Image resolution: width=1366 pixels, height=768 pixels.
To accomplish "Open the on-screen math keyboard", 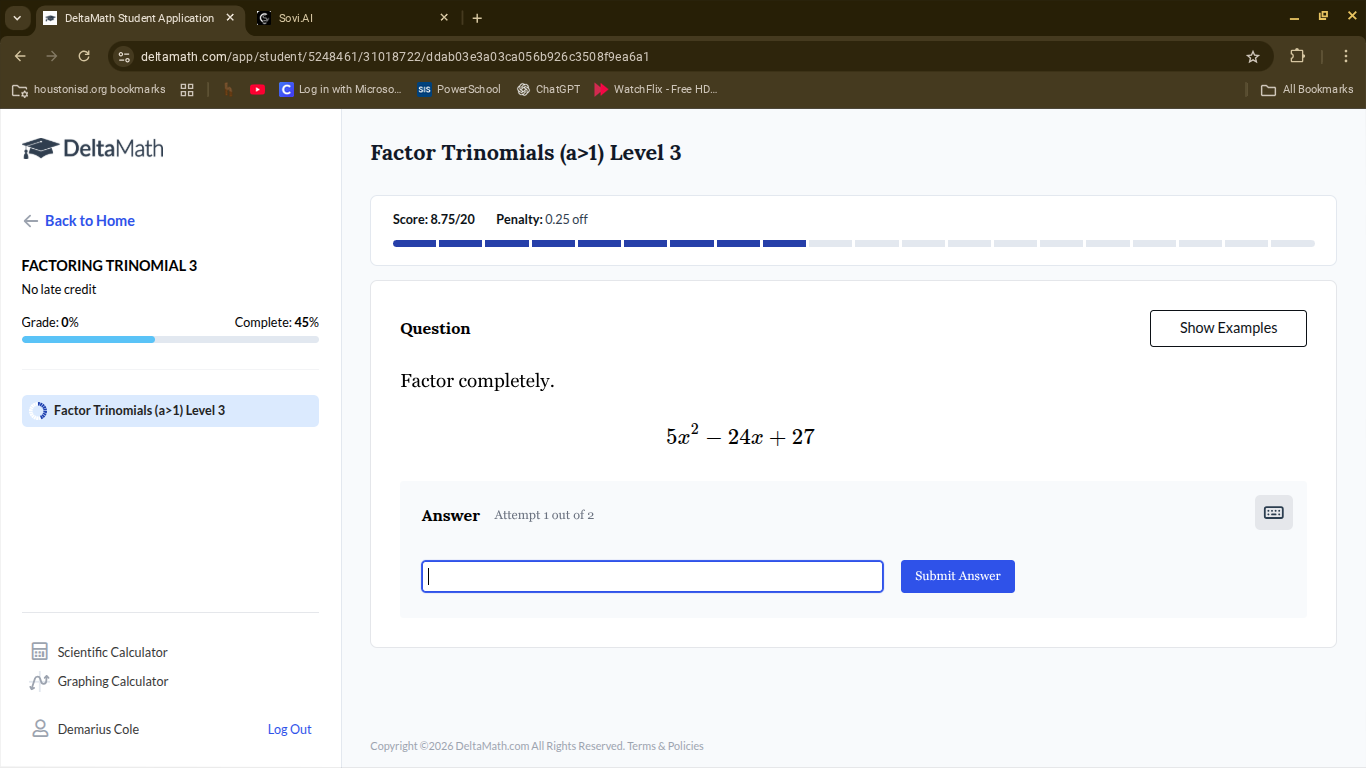I will [1273, 512].
